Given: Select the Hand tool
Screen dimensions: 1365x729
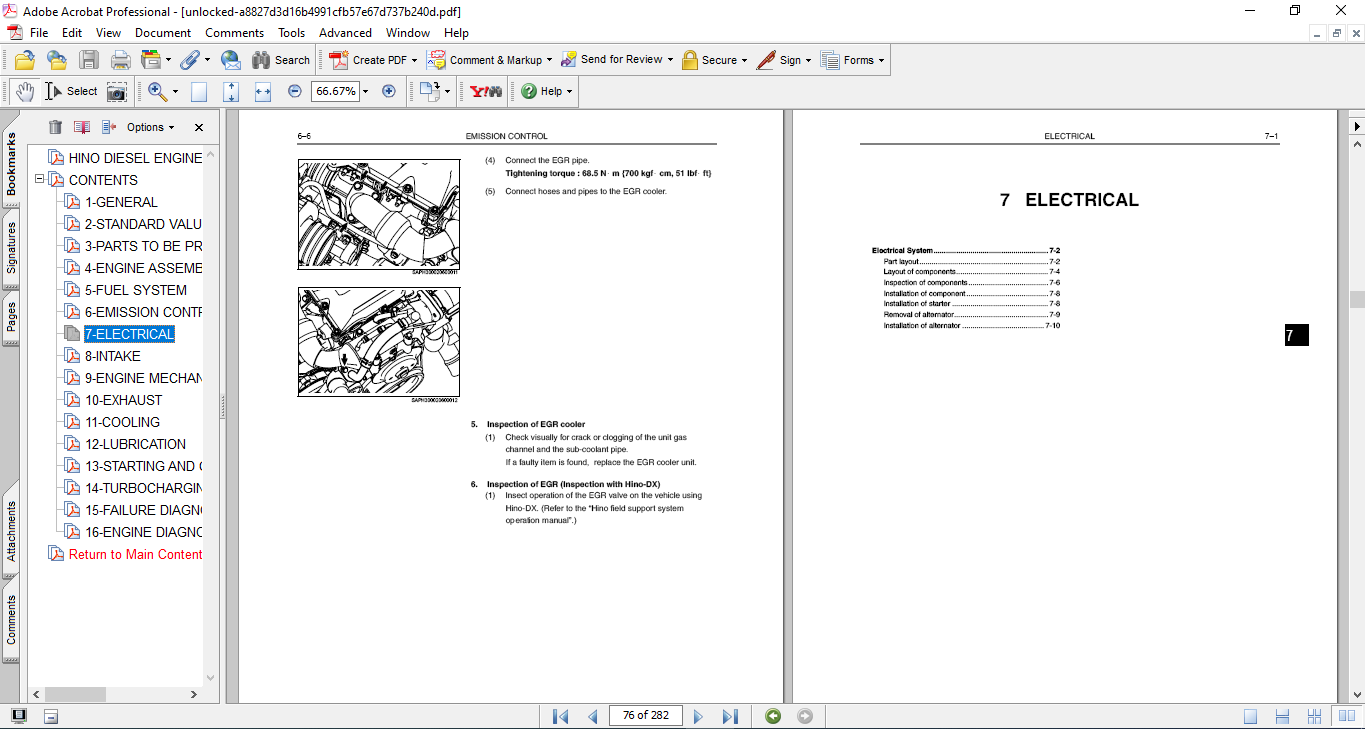Looking at the screenshot, I should (24, 91).
